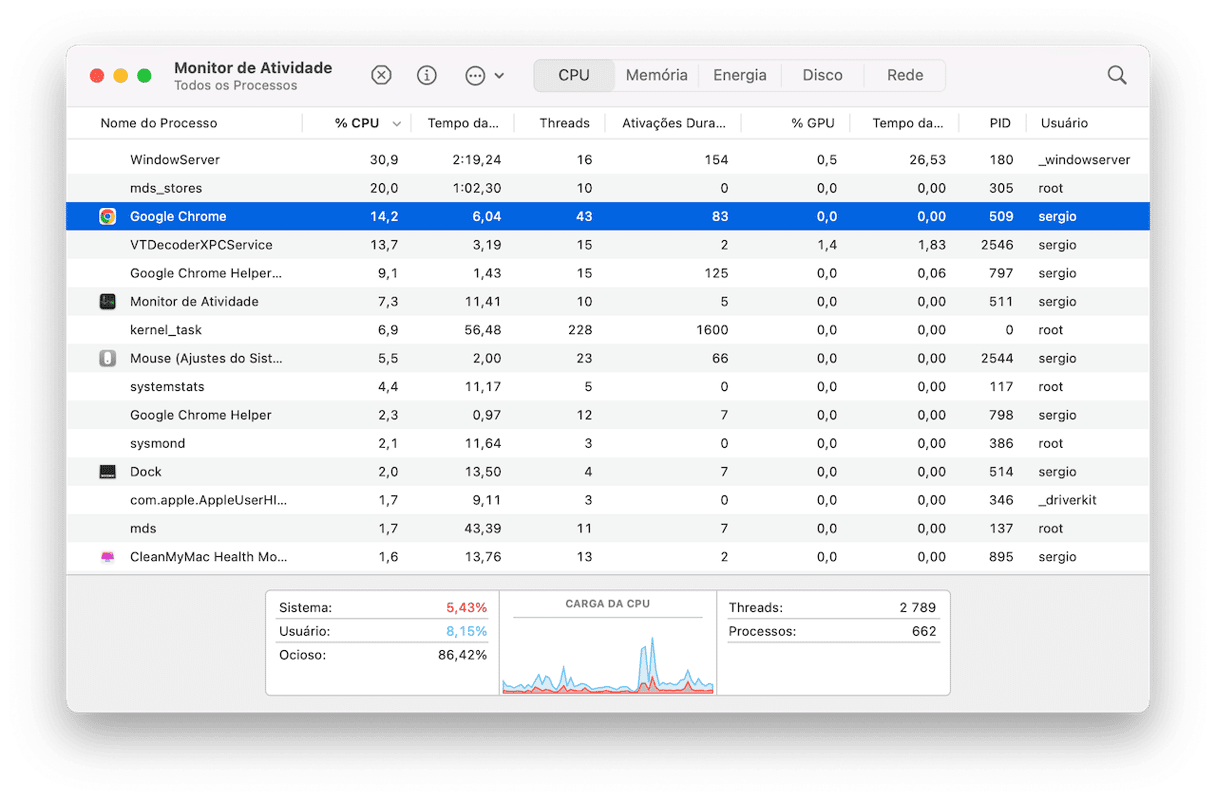Click the Mouse settings row icon
This screenshot has height=800, width=1216.
coord(108,358)
